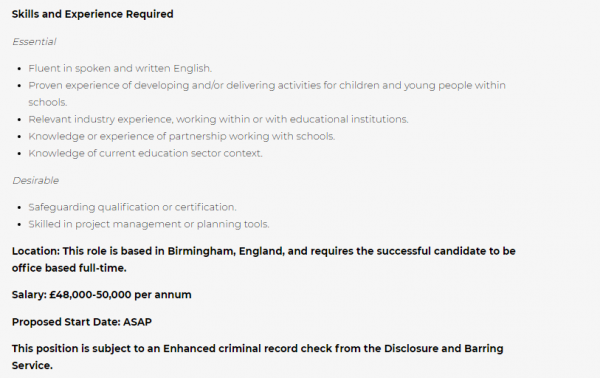The width and height of the screenshot is (600, 378).
Task: Click the Proposed Start Date ASAP line
Action: [x=82, y=322]
